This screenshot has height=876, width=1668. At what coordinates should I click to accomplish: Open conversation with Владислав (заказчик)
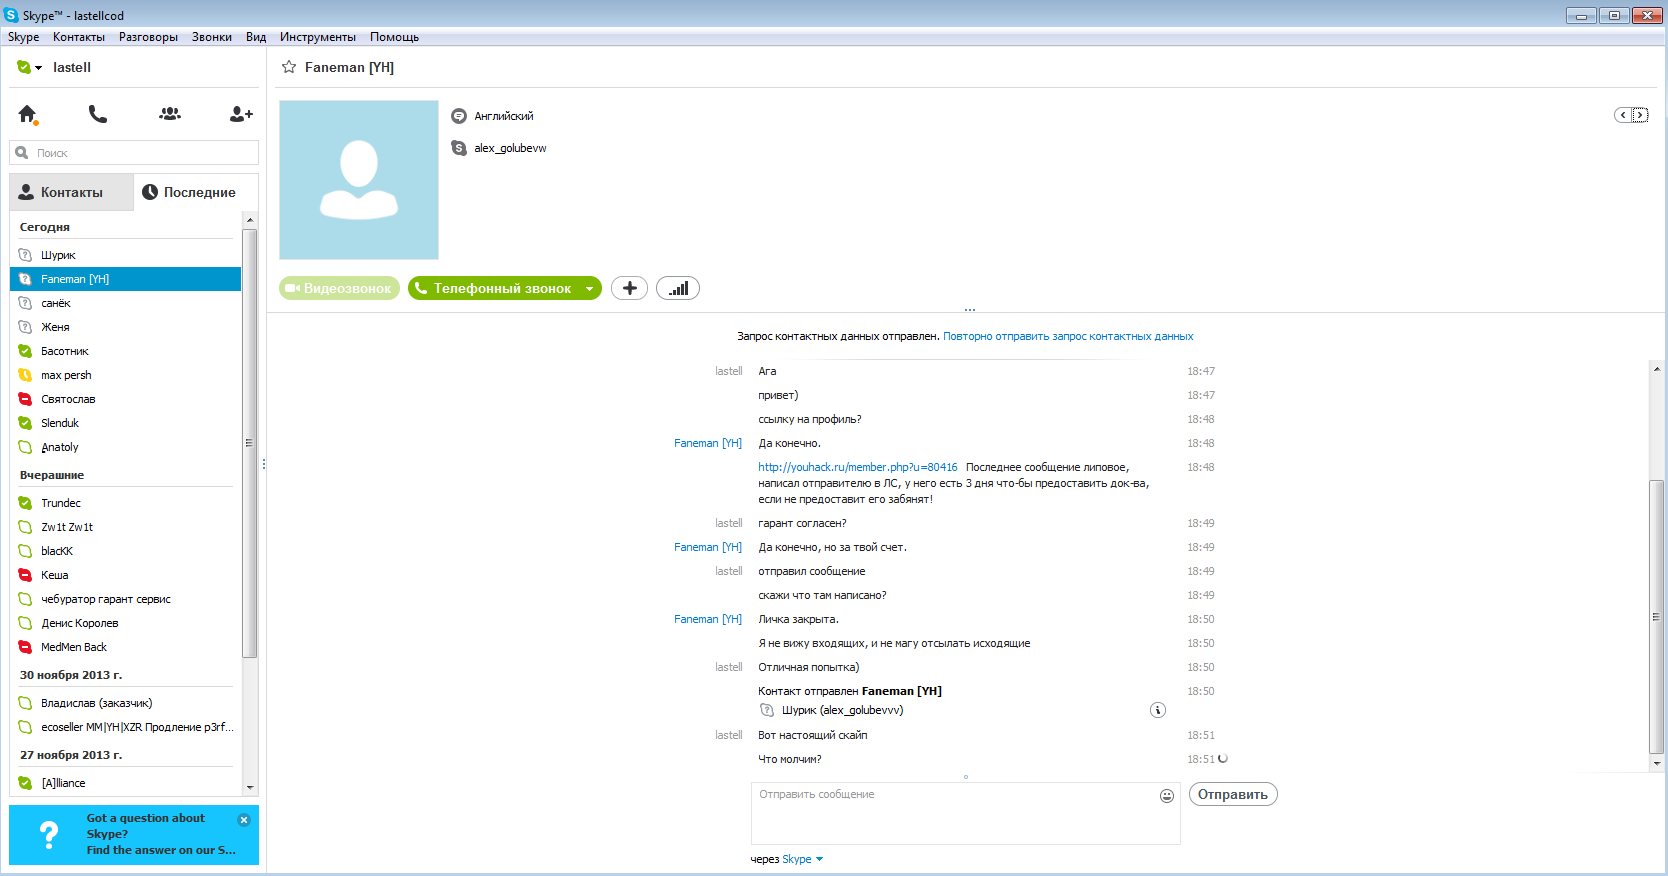coord(126,703)
